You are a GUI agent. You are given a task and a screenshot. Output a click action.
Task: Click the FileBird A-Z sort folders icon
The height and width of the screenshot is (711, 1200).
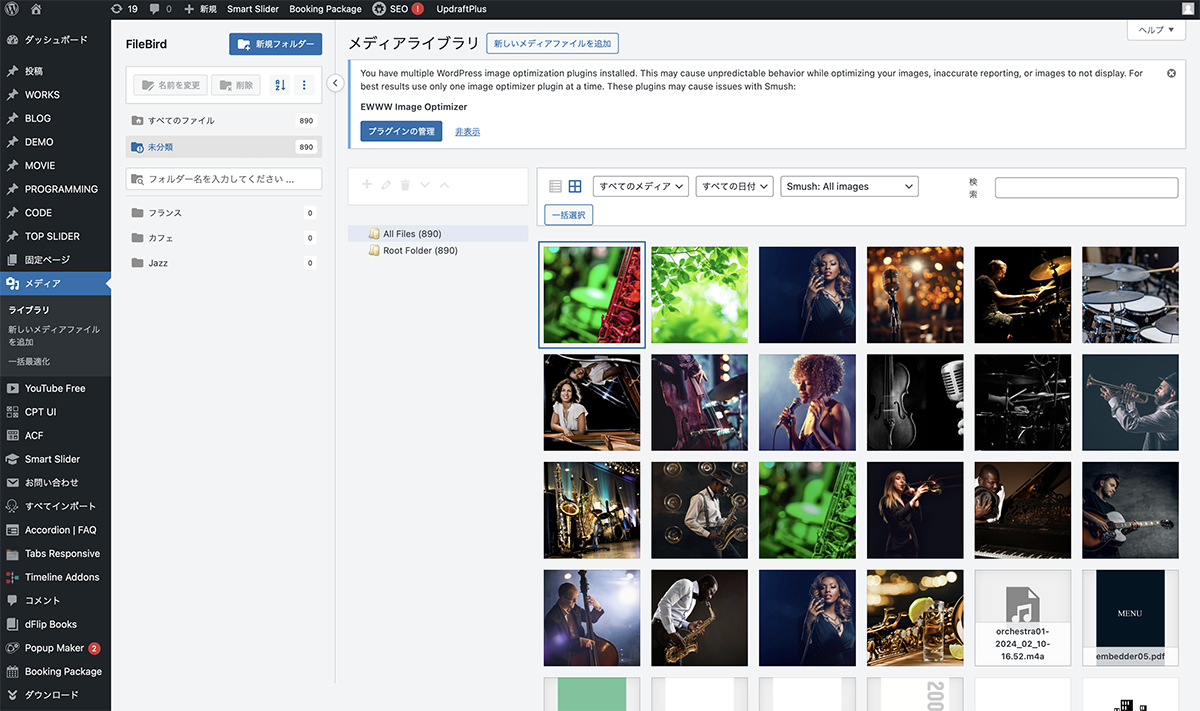(x=280, y=85)
